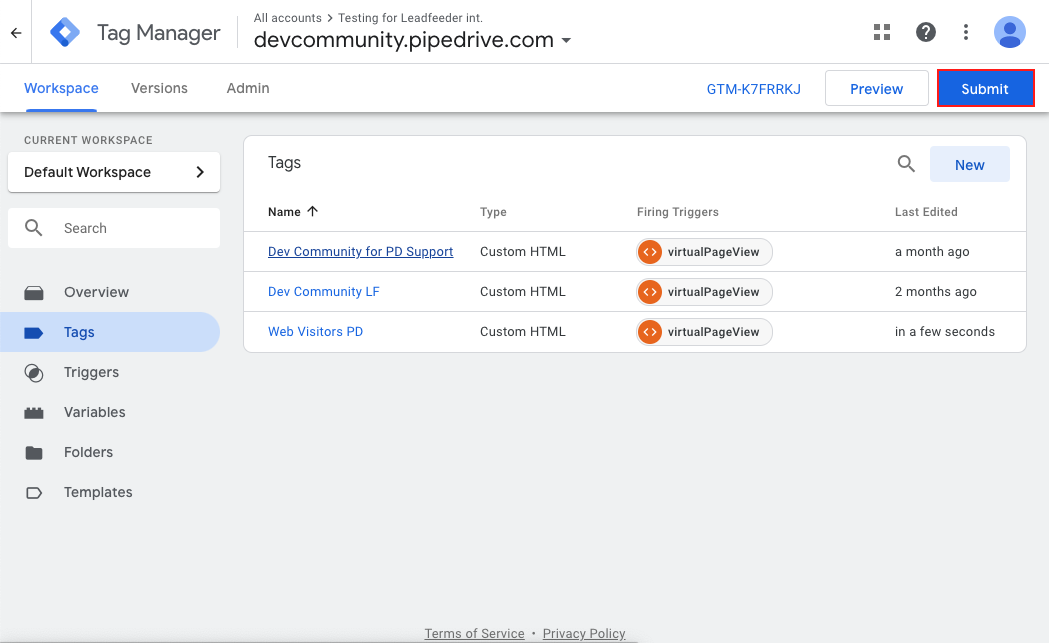Open the Dev Community LF tag
Image resolution: width=1049 pixels, height=643 pixels.
(x=324, y=292)
